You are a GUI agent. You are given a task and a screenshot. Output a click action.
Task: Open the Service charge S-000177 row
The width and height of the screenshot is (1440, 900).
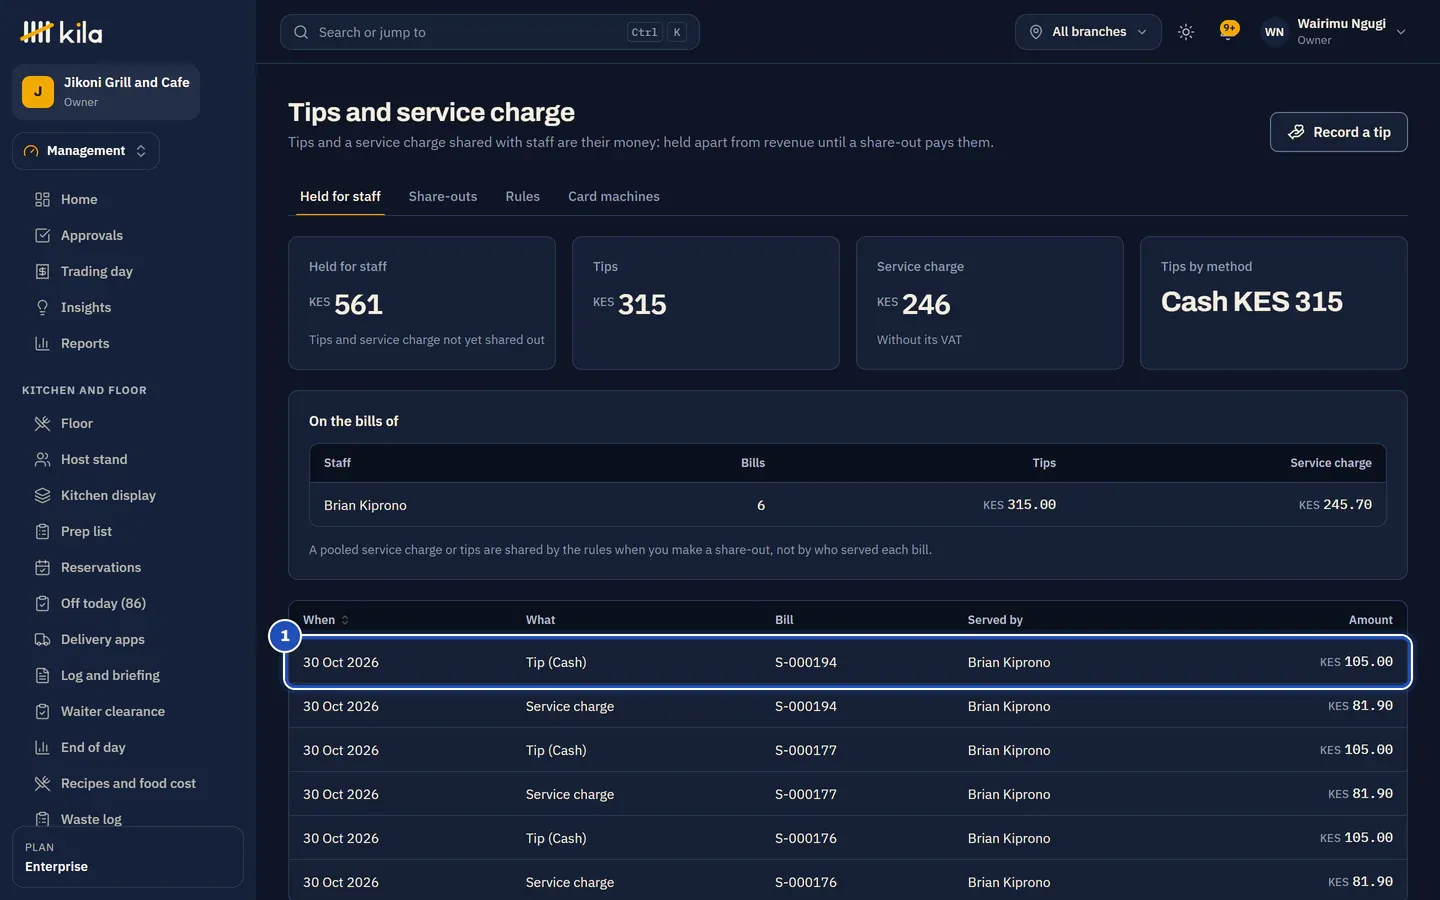point(848,794)
